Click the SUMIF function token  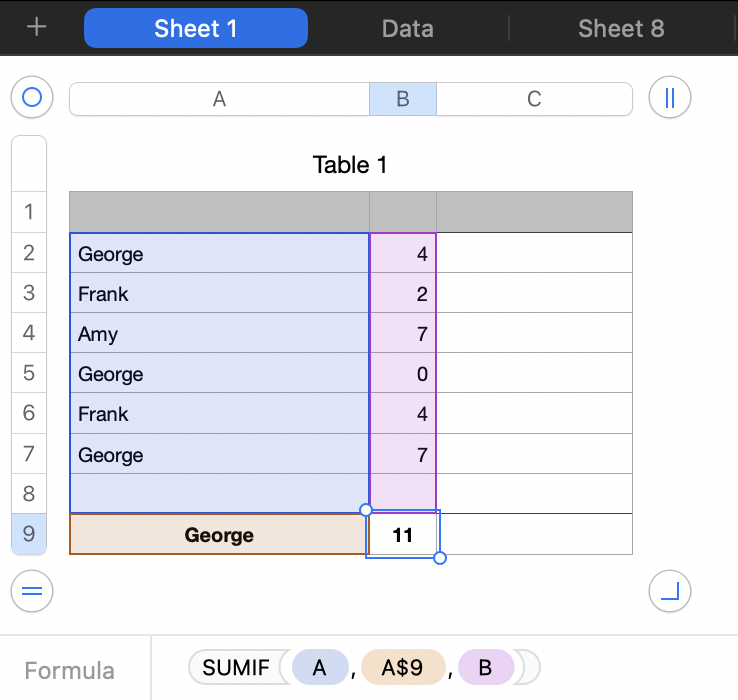236,667
